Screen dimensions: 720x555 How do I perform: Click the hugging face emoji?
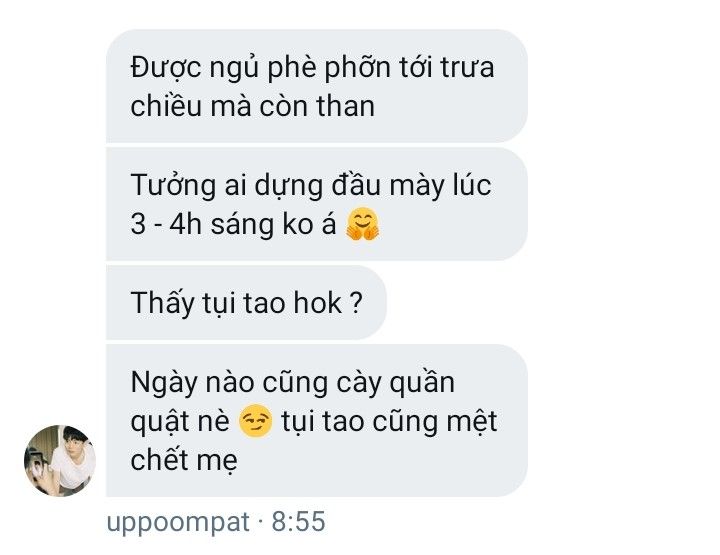363,224
